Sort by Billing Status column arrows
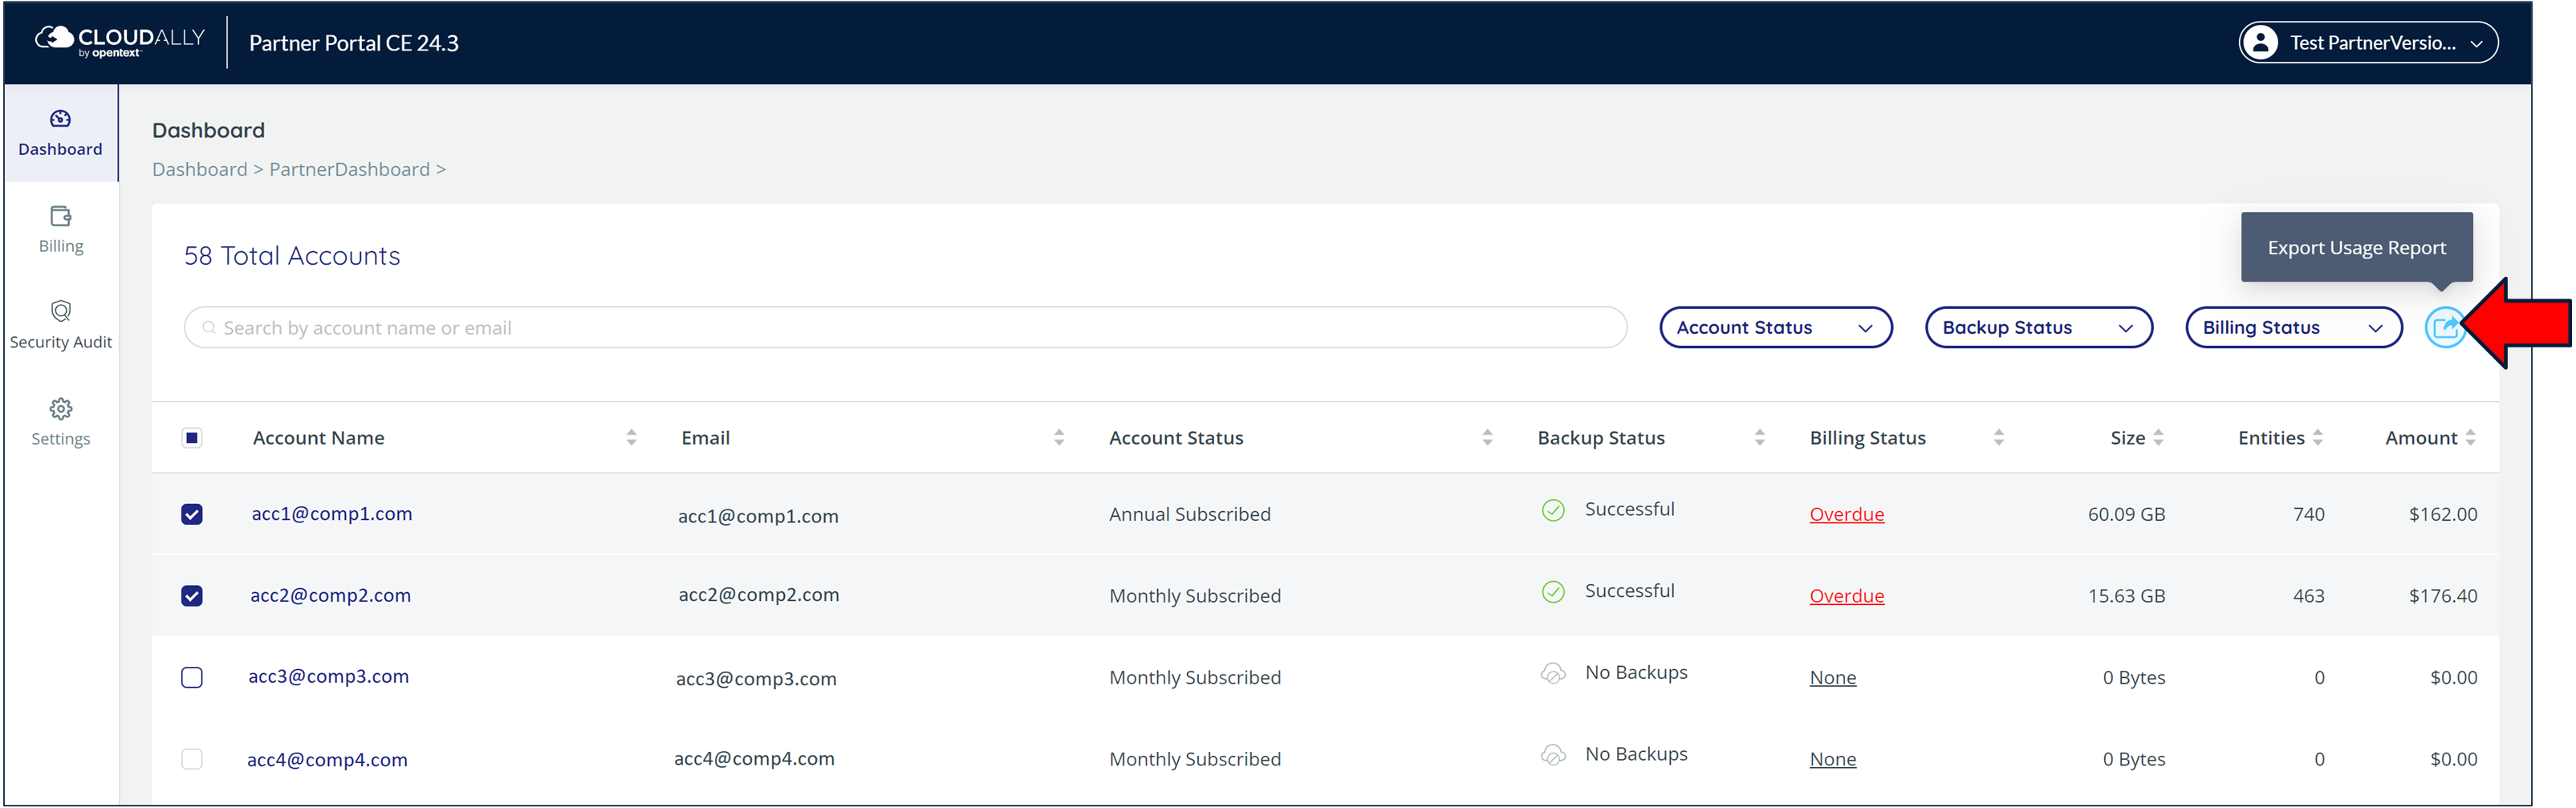The image size is (2576, 808). pyautogui.click(x=1998, y=438)
